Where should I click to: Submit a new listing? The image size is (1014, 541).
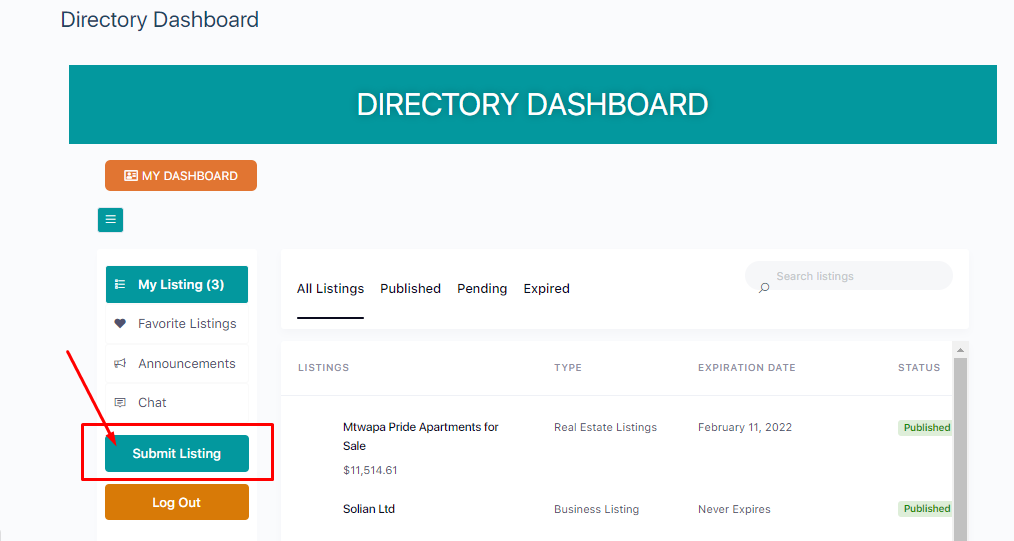177,454
